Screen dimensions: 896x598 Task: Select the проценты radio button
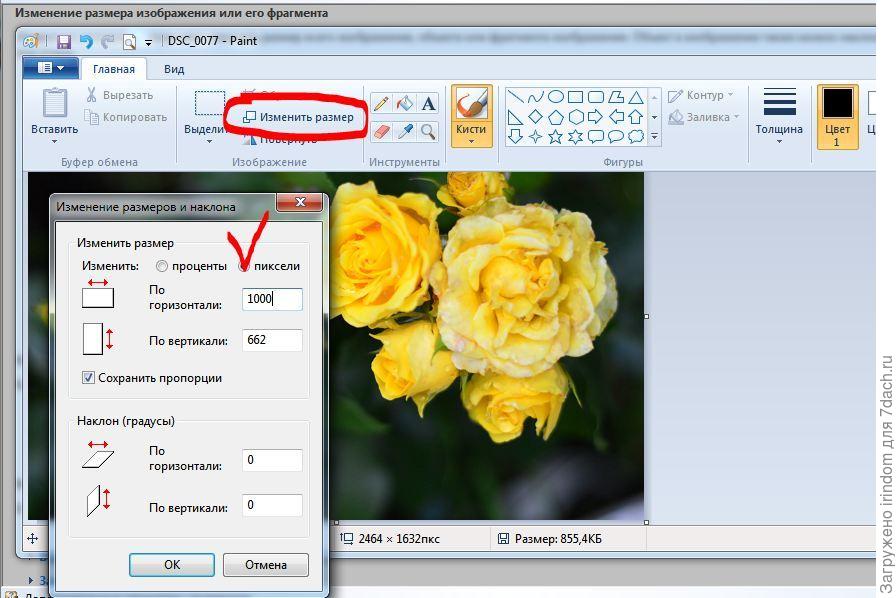[162, 266]
